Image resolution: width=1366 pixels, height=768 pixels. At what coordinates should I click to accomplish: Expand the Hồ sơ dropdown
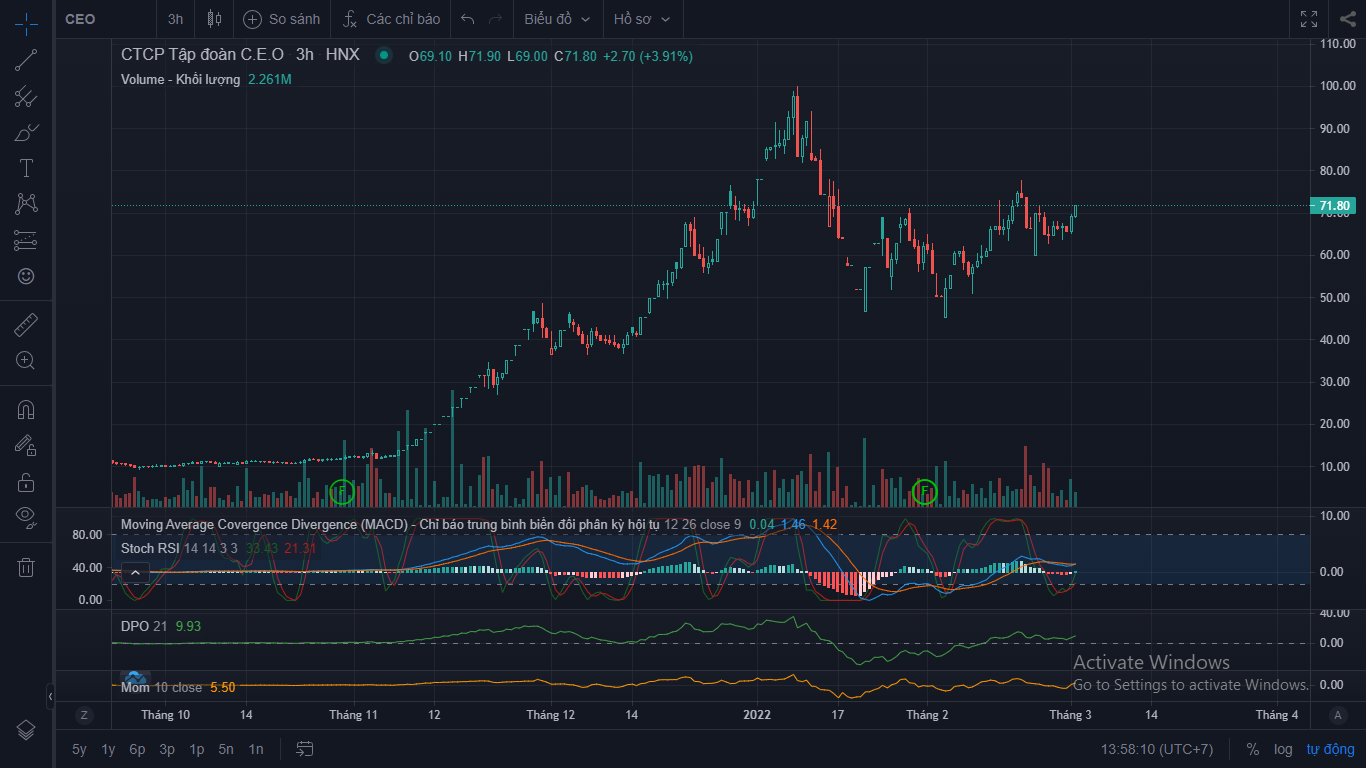click(x=642, y=19)
